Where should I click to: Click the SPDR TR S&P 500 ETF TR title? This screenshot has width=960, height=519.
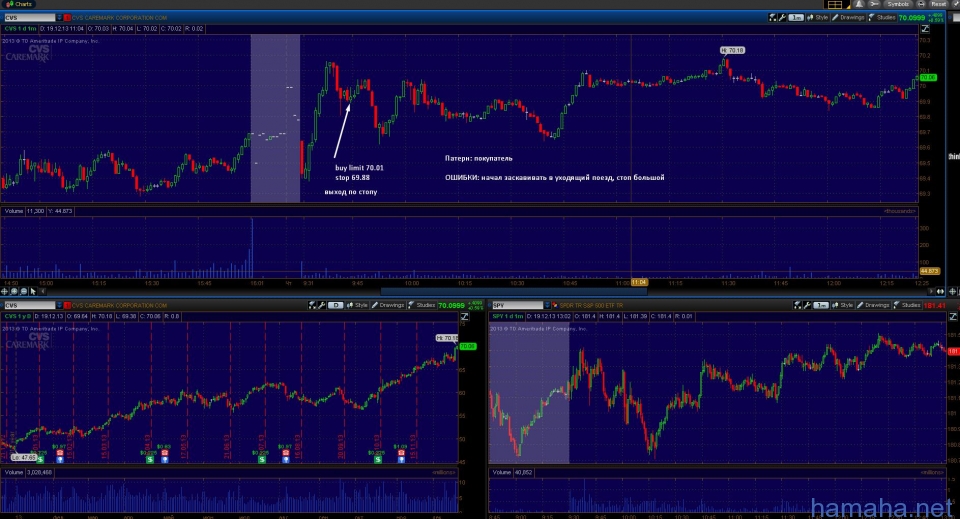(591, 305)
